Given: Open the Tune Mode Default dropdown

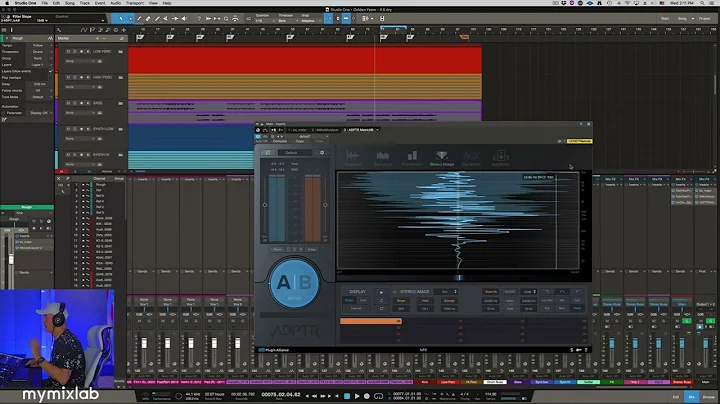Looking at the screenshot, I should (x=40, y=97).
